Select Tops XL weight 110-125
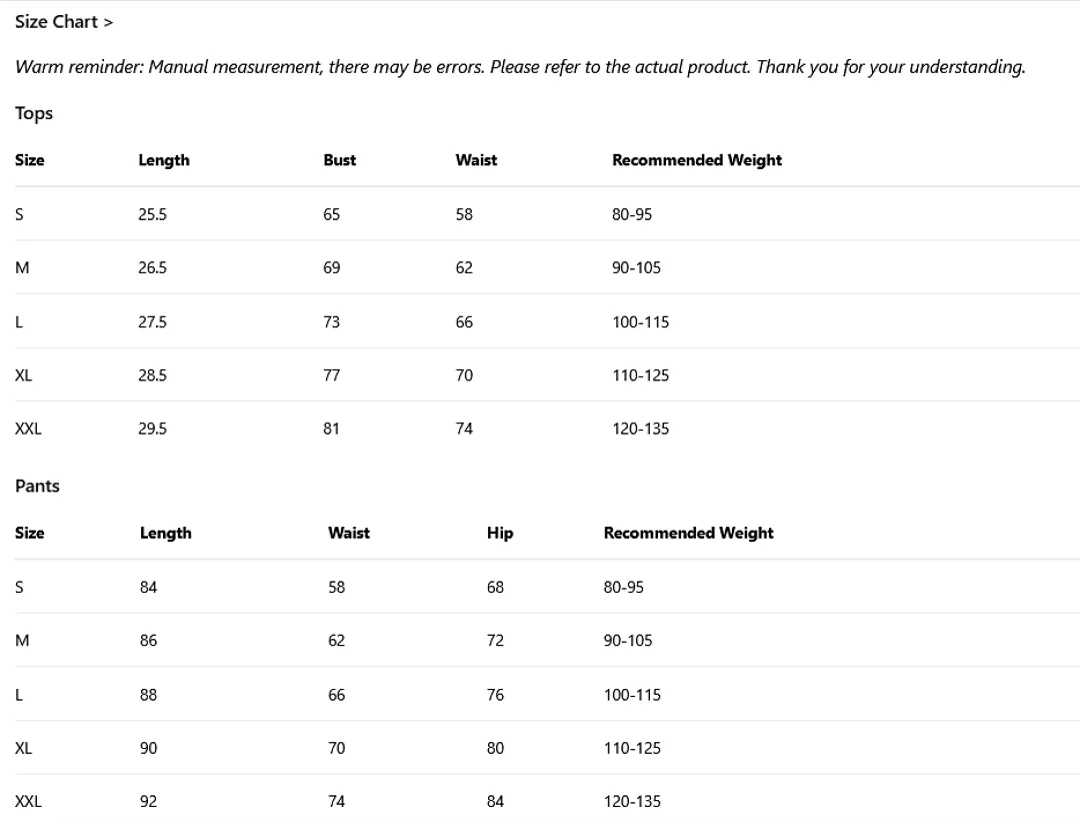The image size is (1080, 822). point(641,376)
